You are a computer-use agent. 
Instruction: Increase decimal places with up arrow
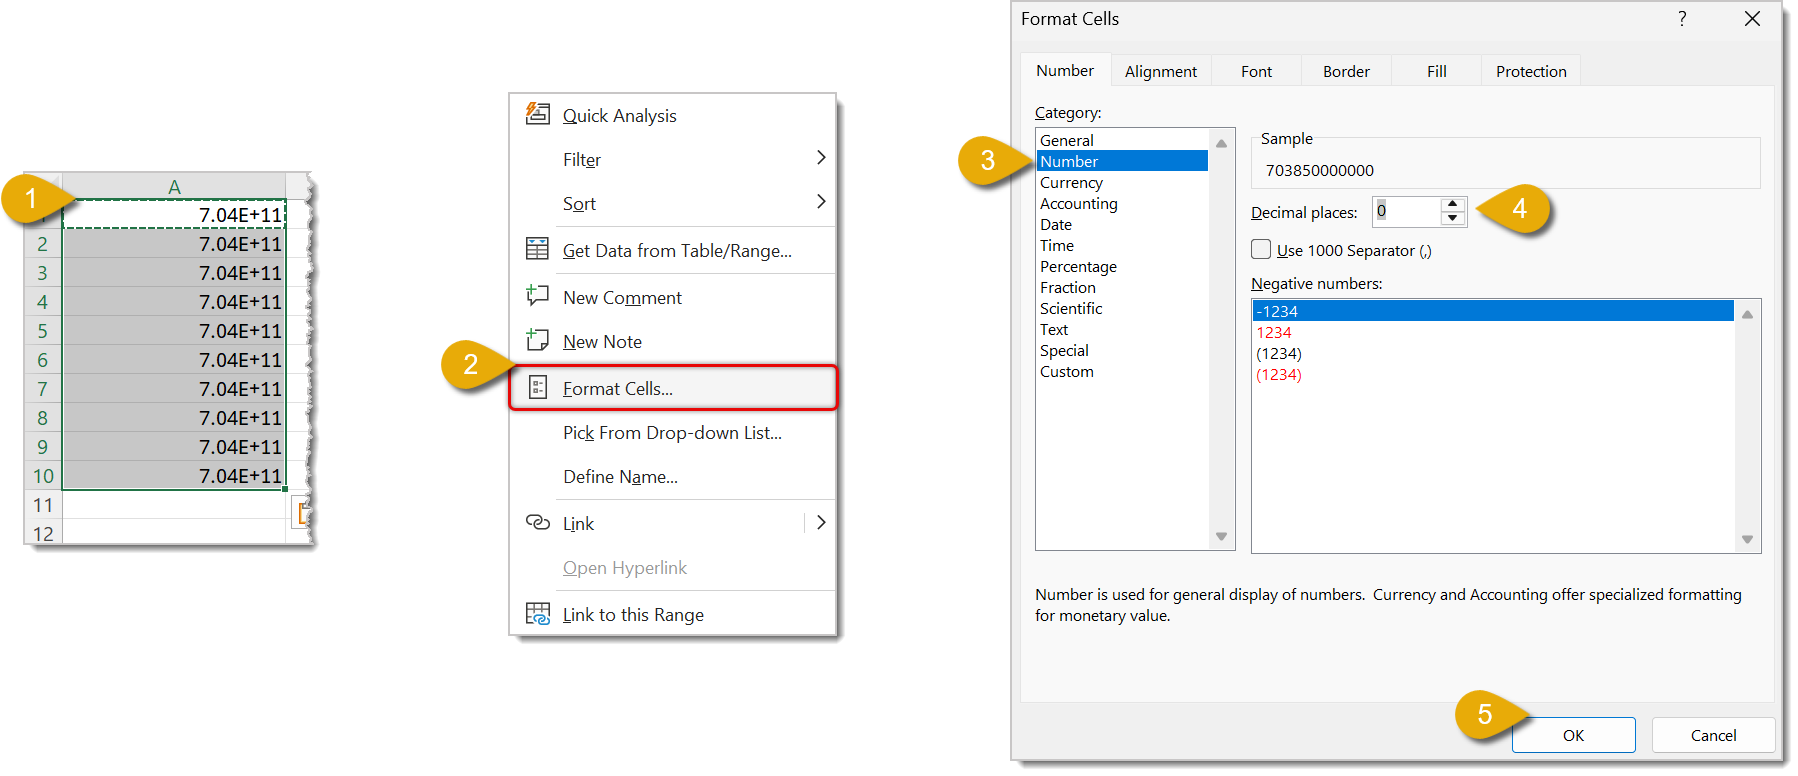click(x=1453, y=205)
